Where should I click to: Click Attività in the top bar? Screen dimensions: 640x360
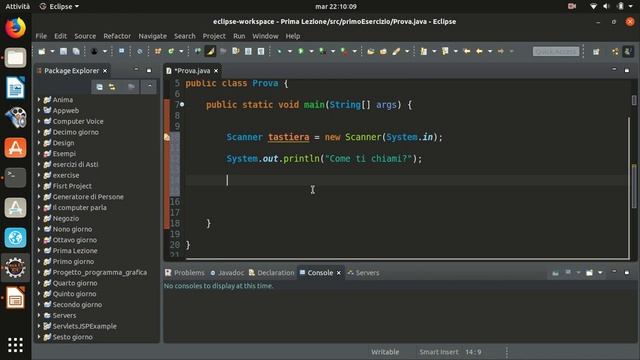(18, 7)
